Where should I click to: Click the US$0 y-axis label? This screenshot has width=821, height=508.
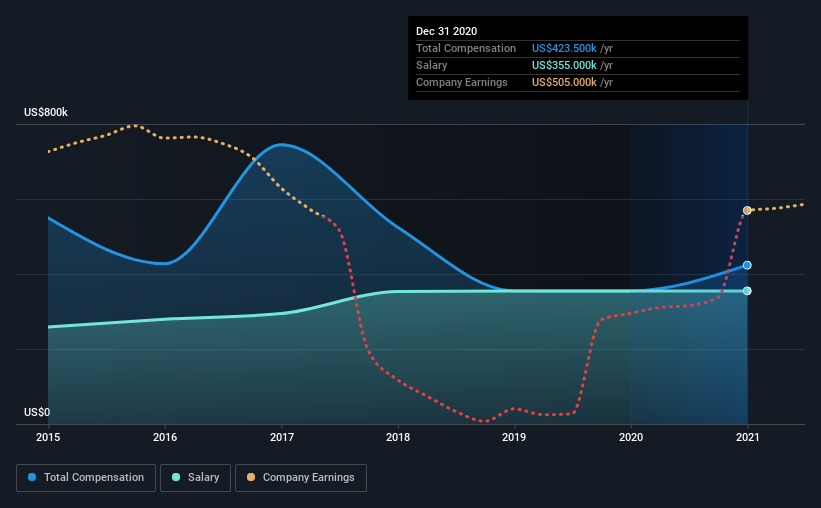(37, 413)
